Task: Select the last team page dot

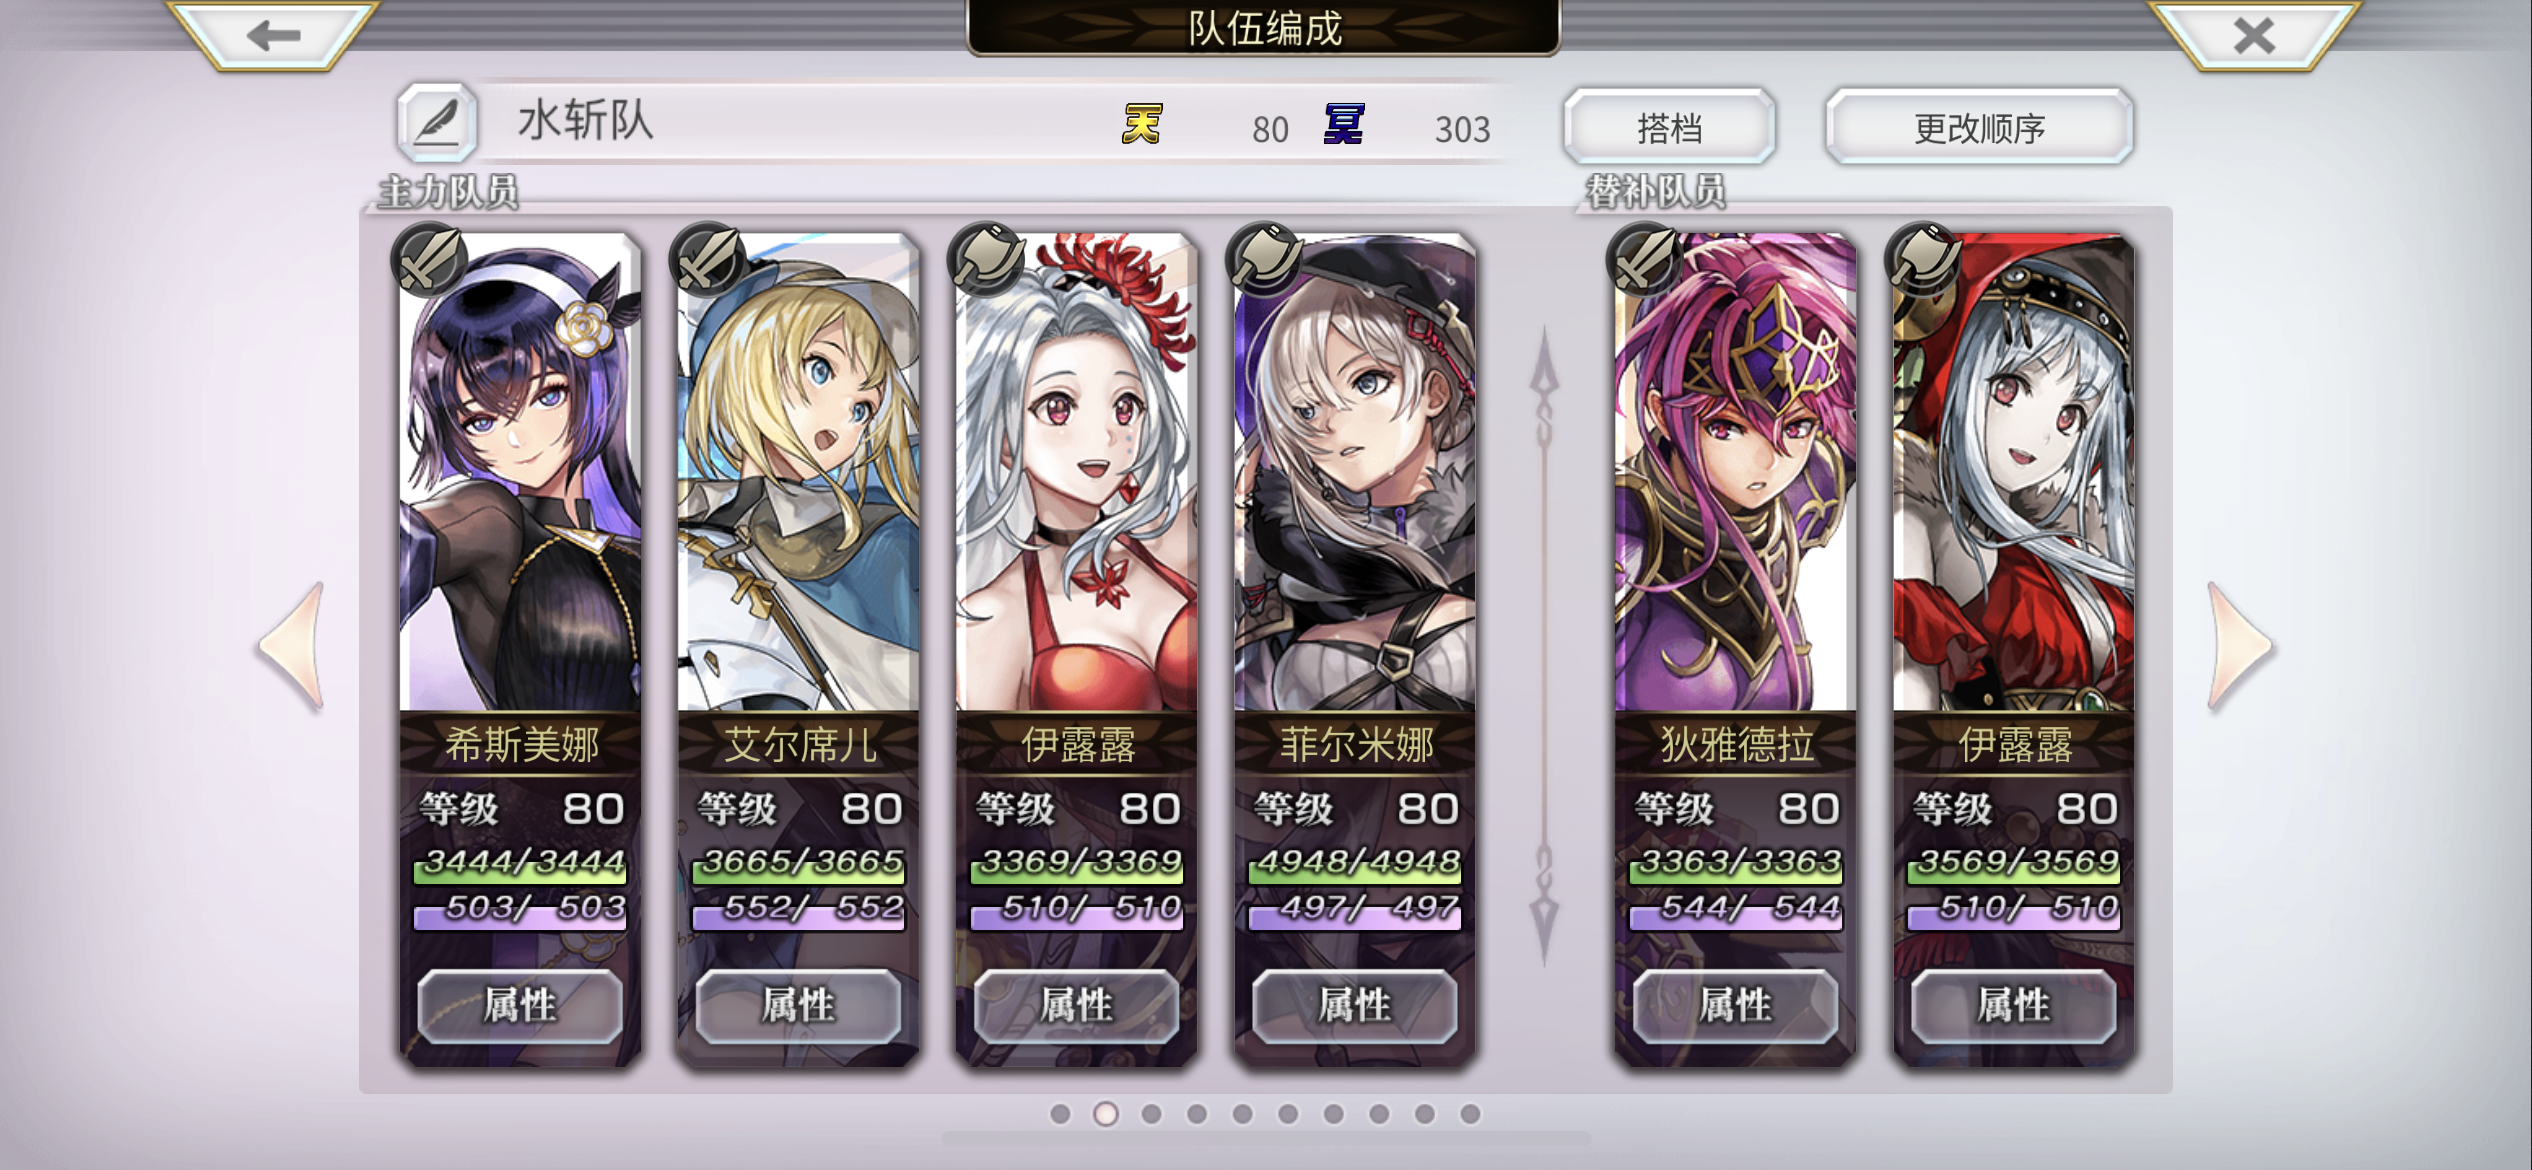Action: pyautogui.click(x=1469, y=1113)
